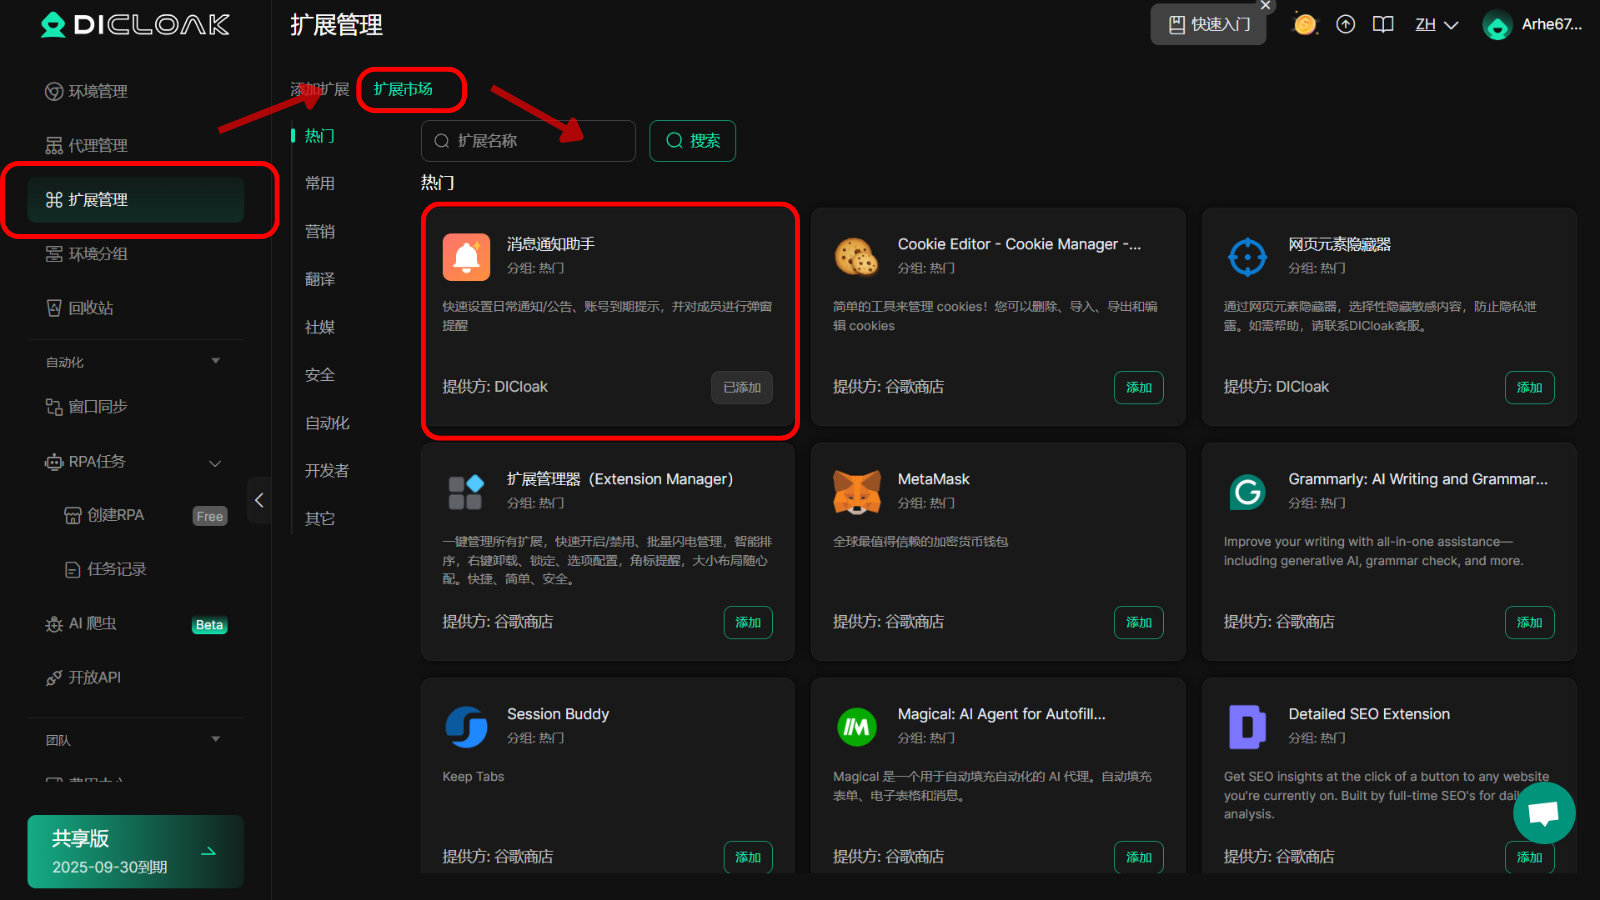Click the Detailed SEO Extension icon

(1248, 727)
